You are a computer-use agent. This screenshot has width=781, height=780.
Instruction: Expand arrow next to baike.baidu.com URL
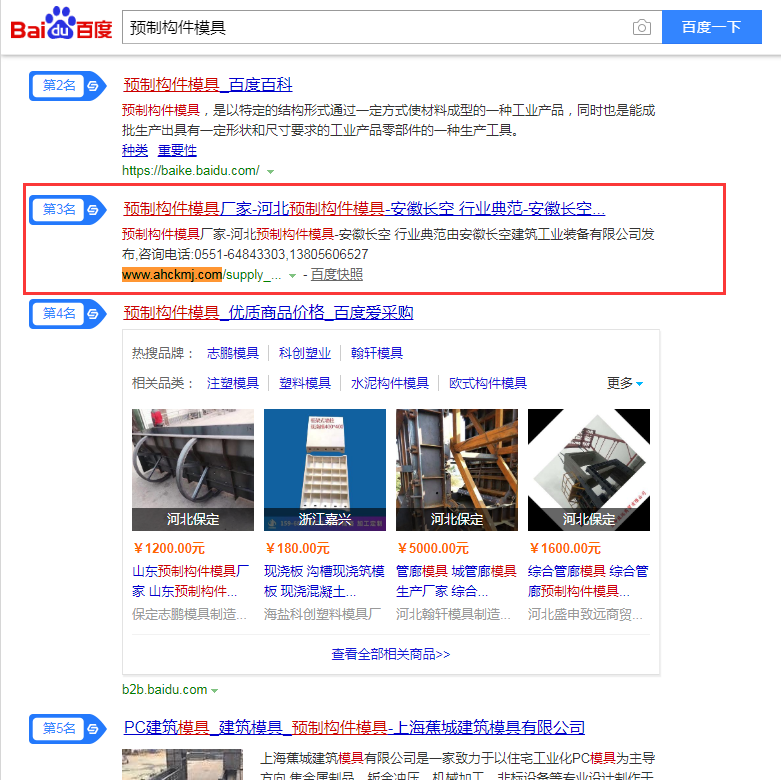click(270, 172)
